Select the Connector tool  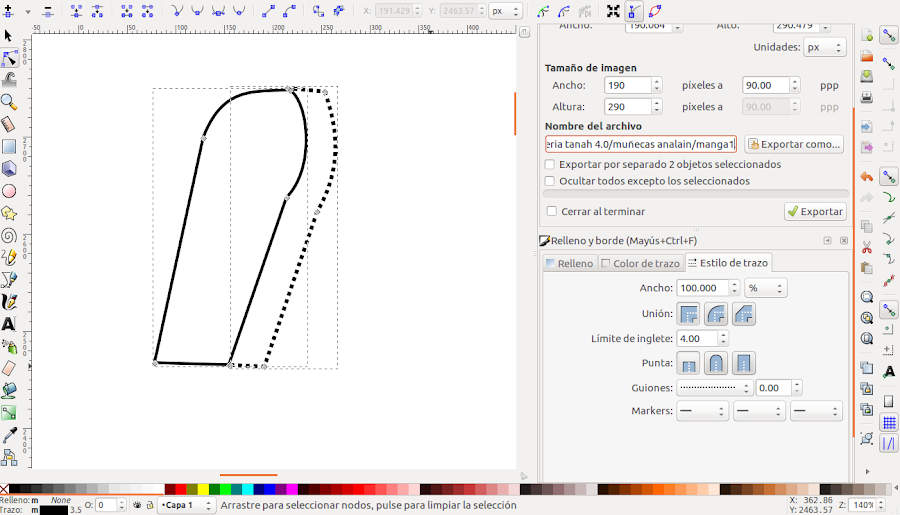9,457
